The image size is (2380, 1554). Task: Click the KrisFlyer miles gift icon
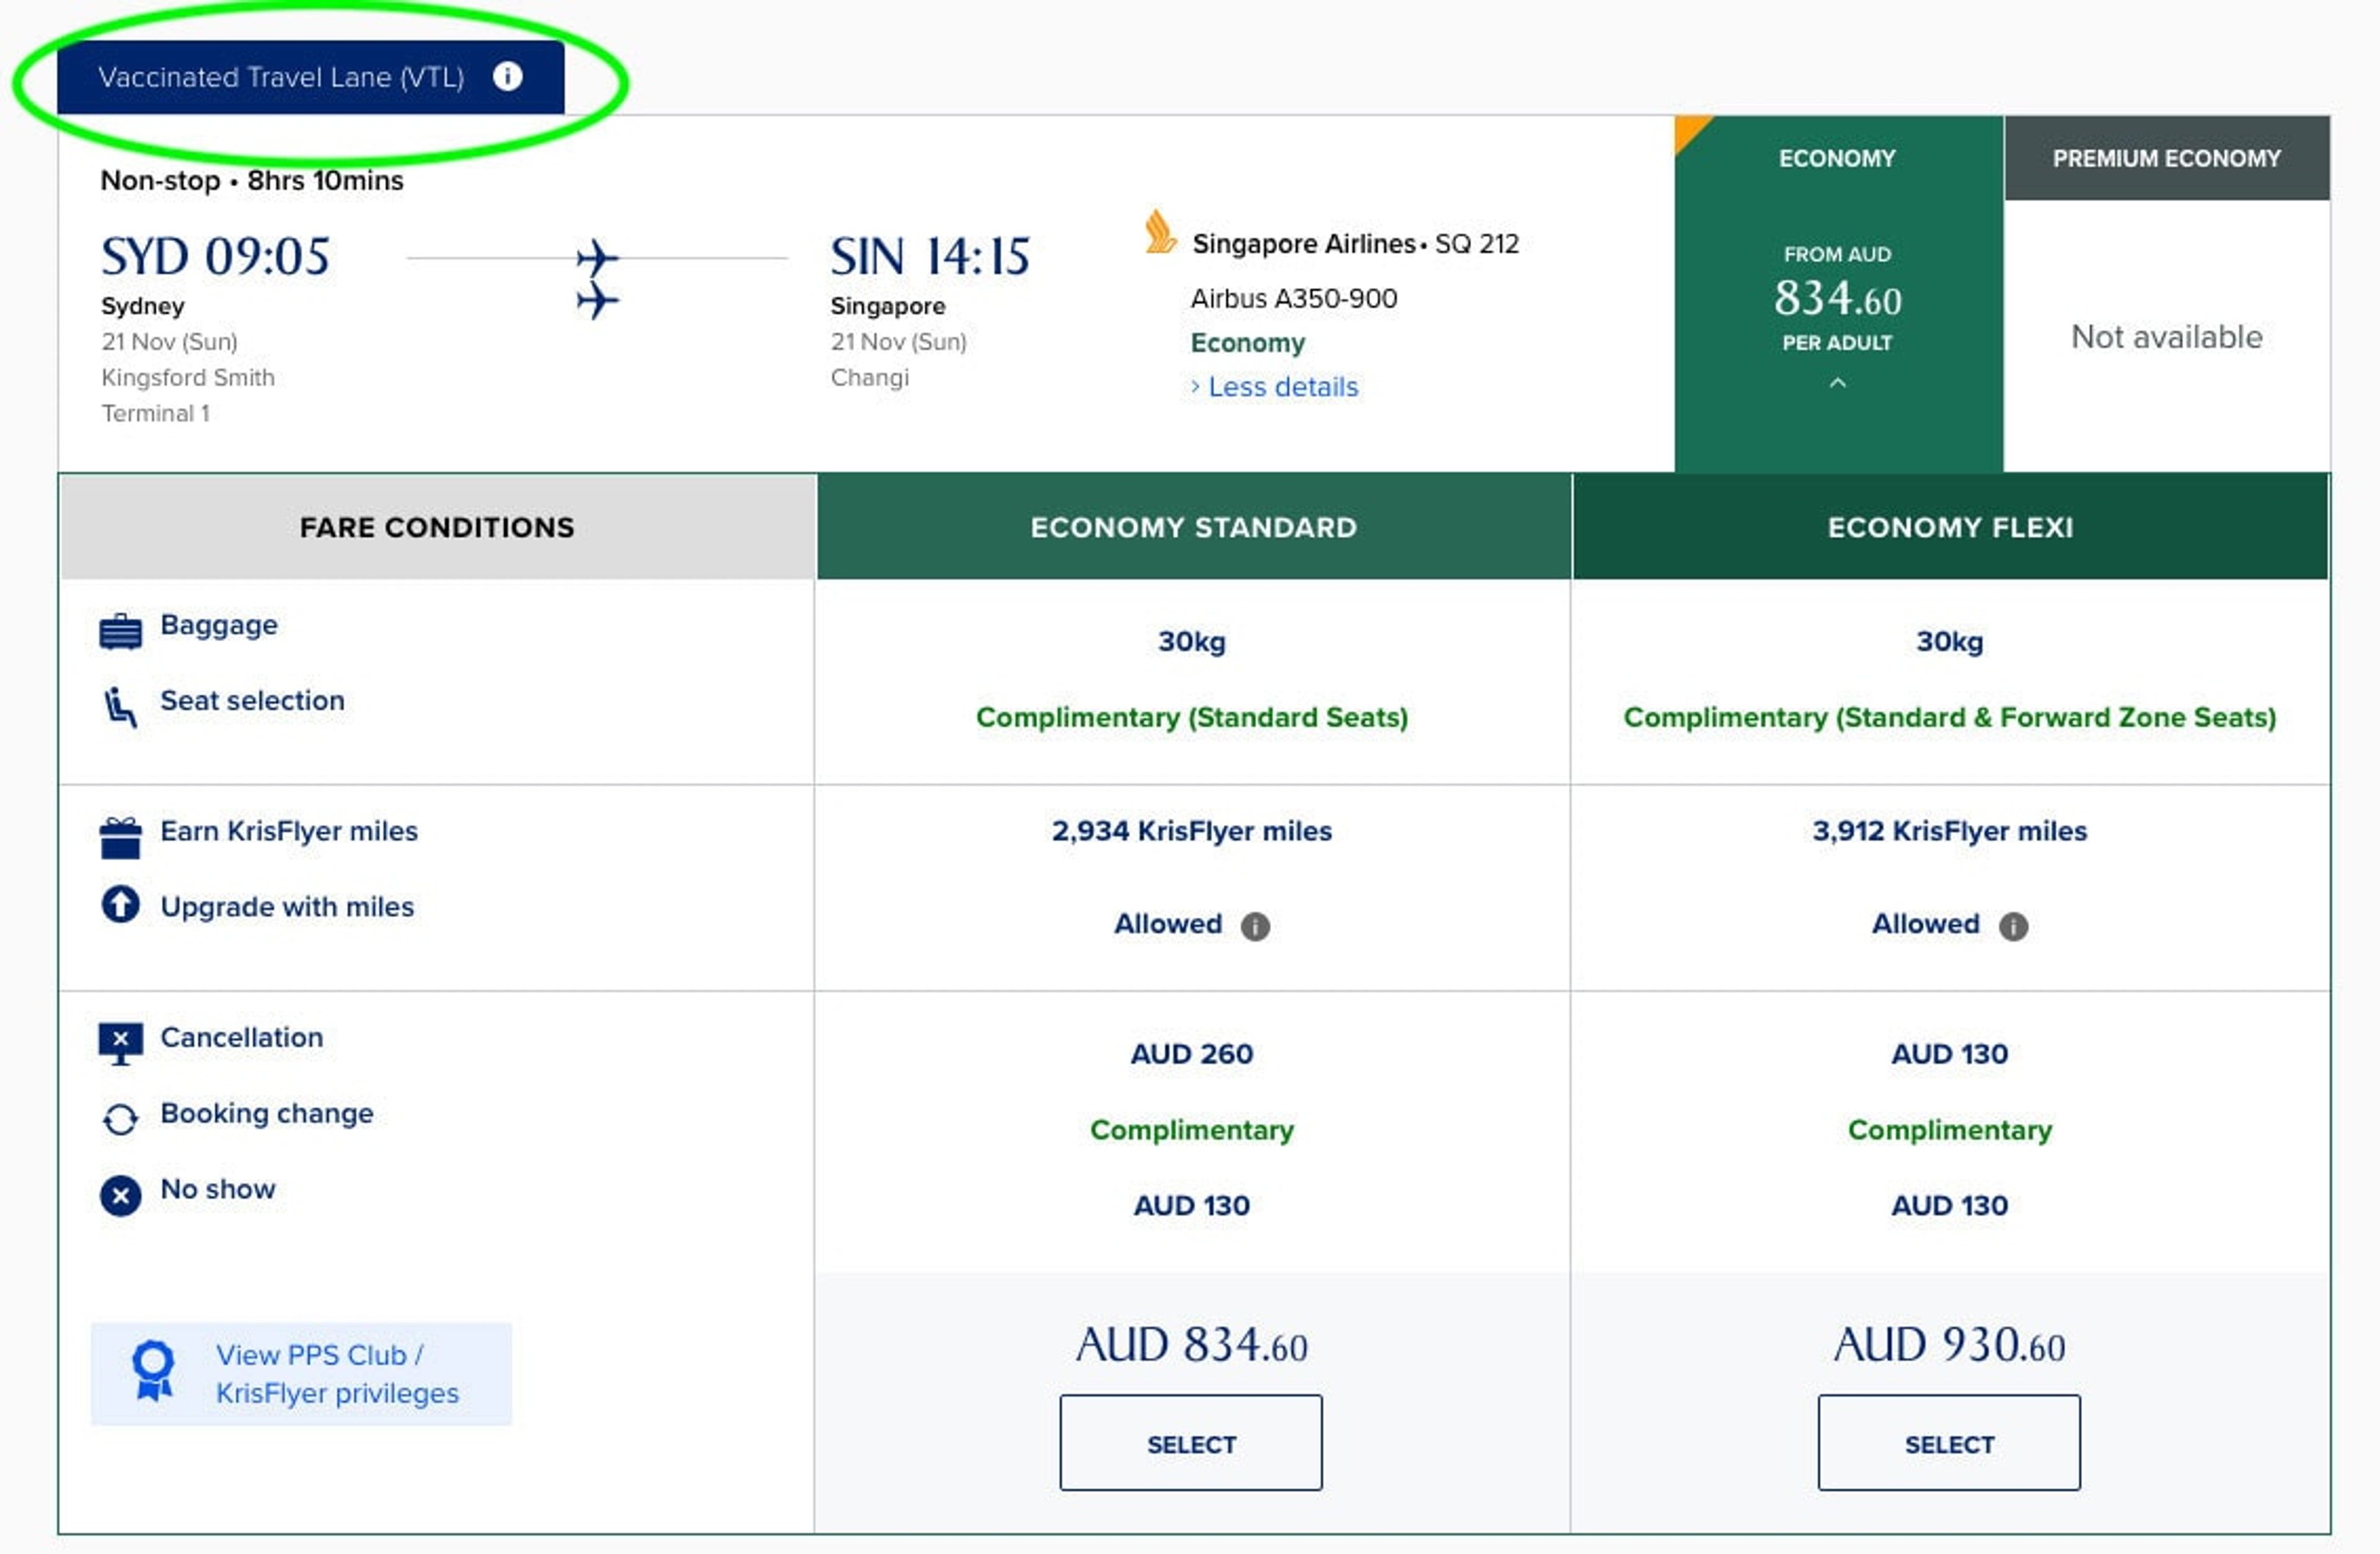120,838
